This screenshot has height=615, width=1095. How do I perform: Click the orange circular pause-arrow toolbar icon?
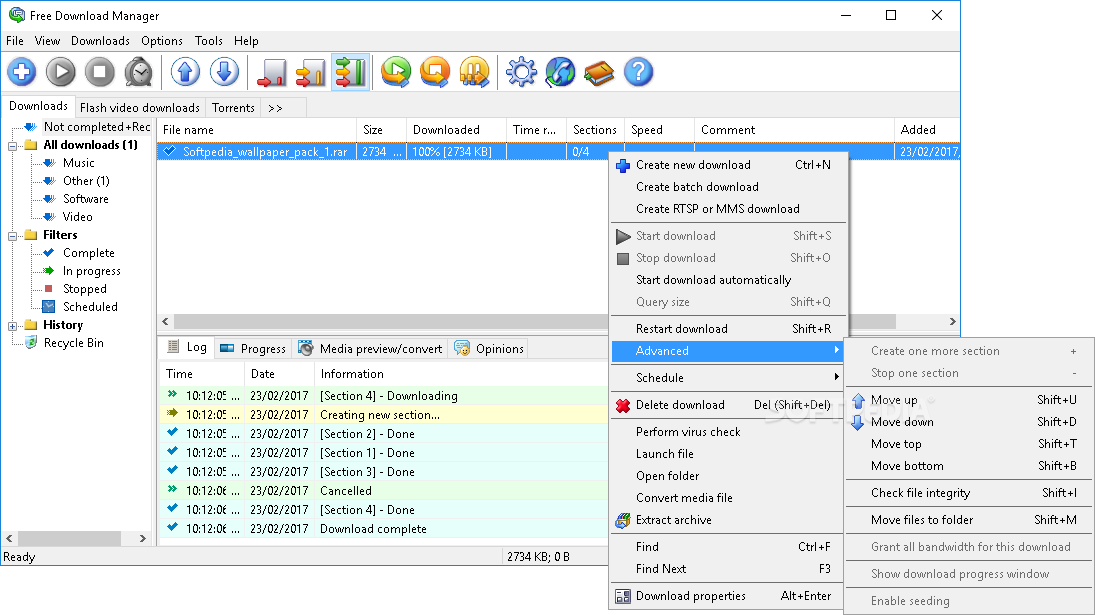(x=474, y=72)
